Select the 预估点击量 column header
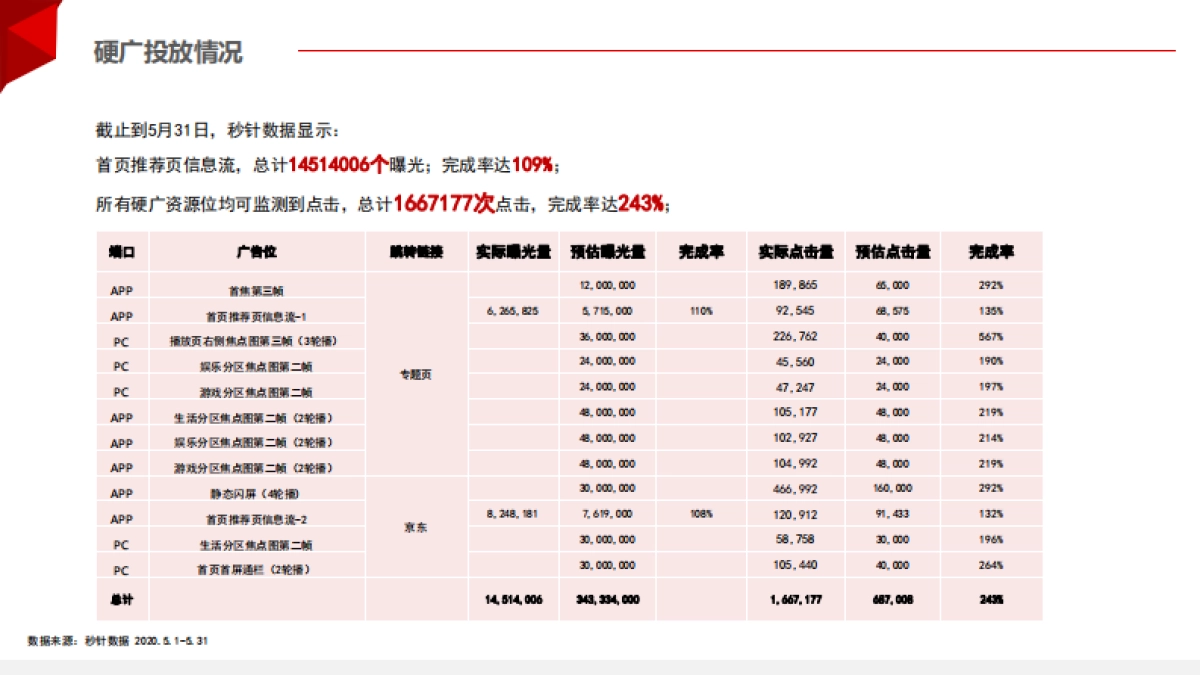 (x=888, y=253)
